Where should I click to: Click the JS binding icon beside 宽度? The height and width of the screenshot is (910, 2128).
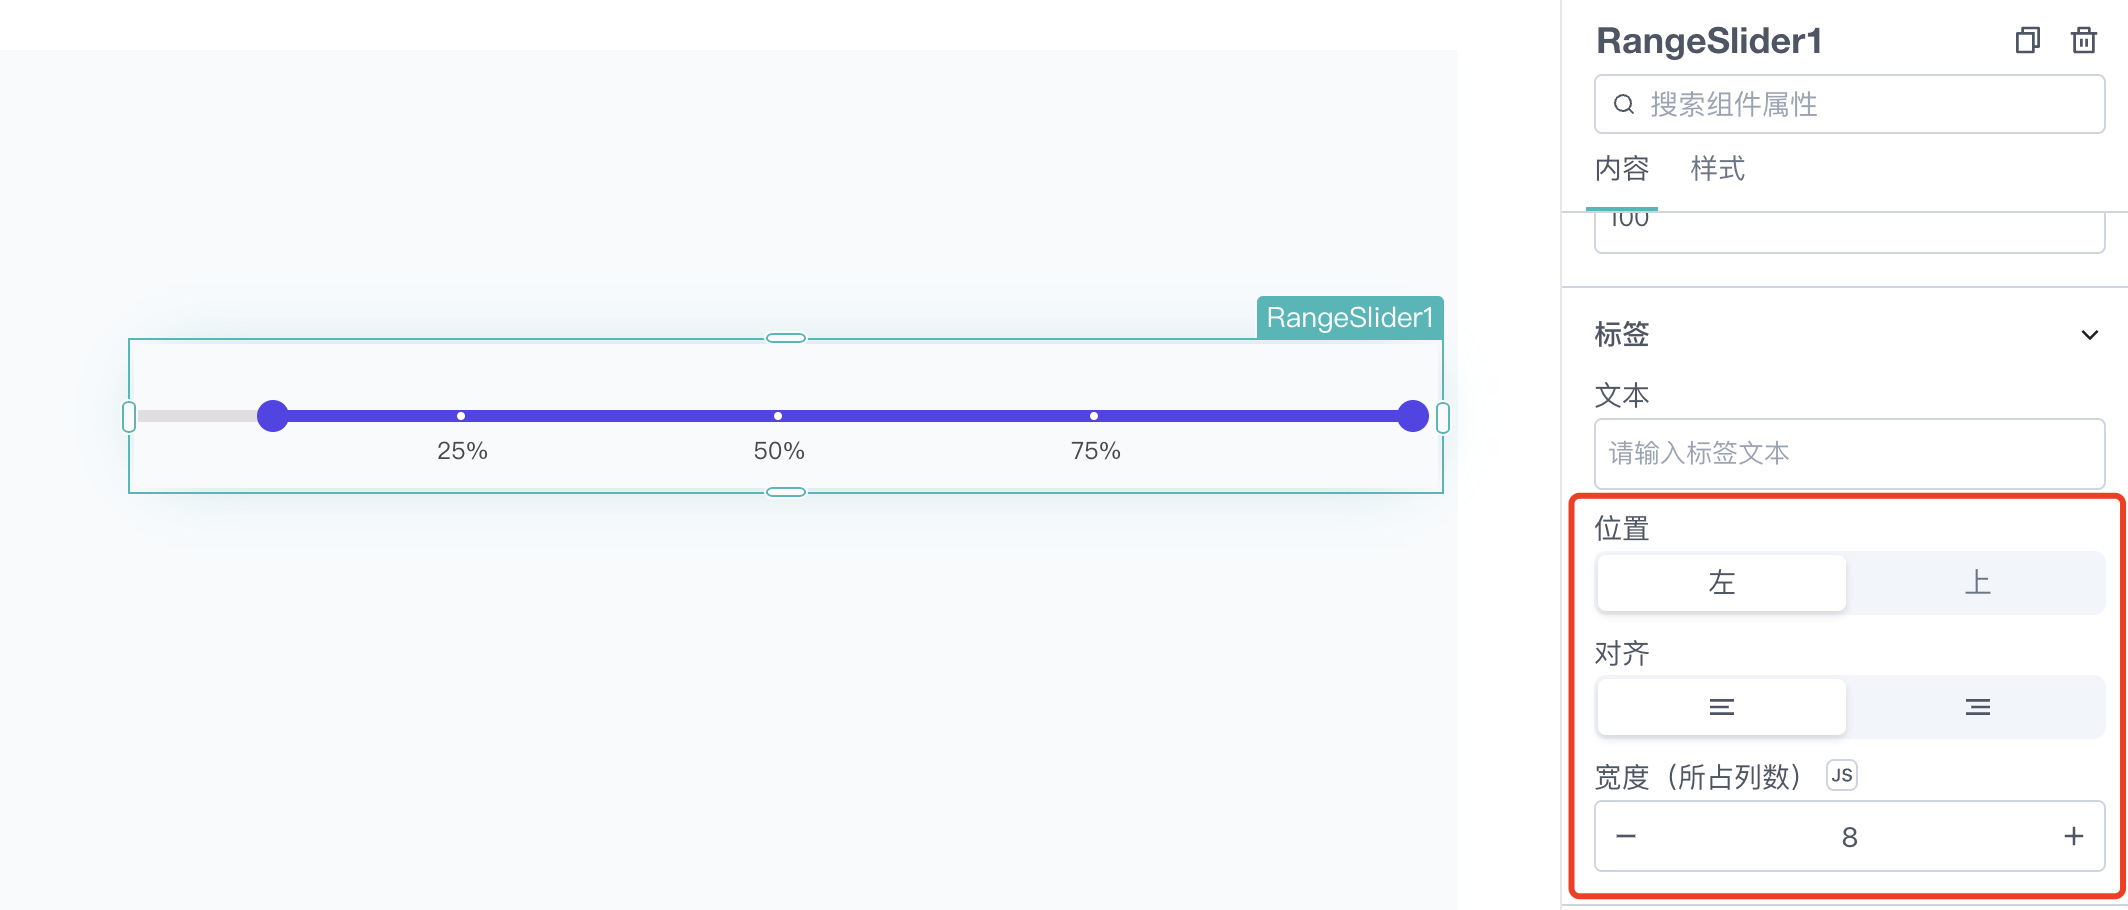(x=1842, y=775)
